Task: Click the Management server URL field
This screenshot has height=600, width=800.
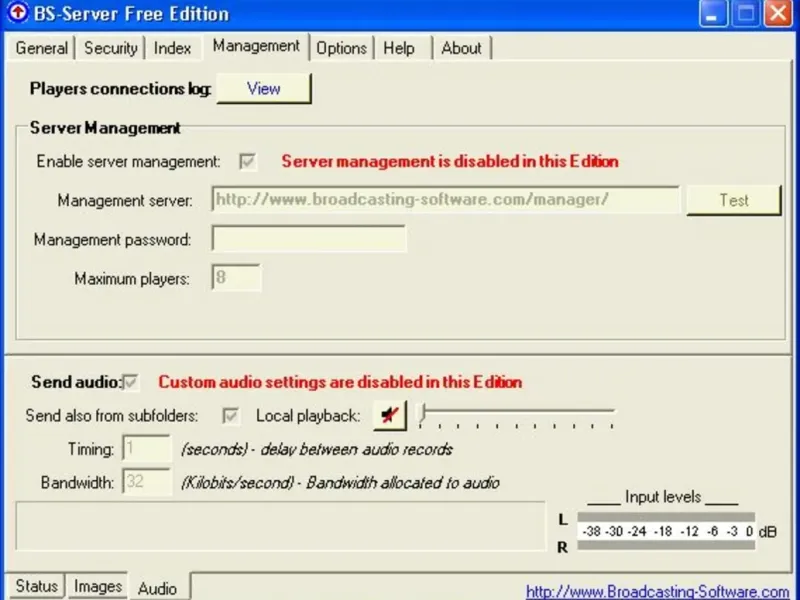Action: click(x=445, y=199)
